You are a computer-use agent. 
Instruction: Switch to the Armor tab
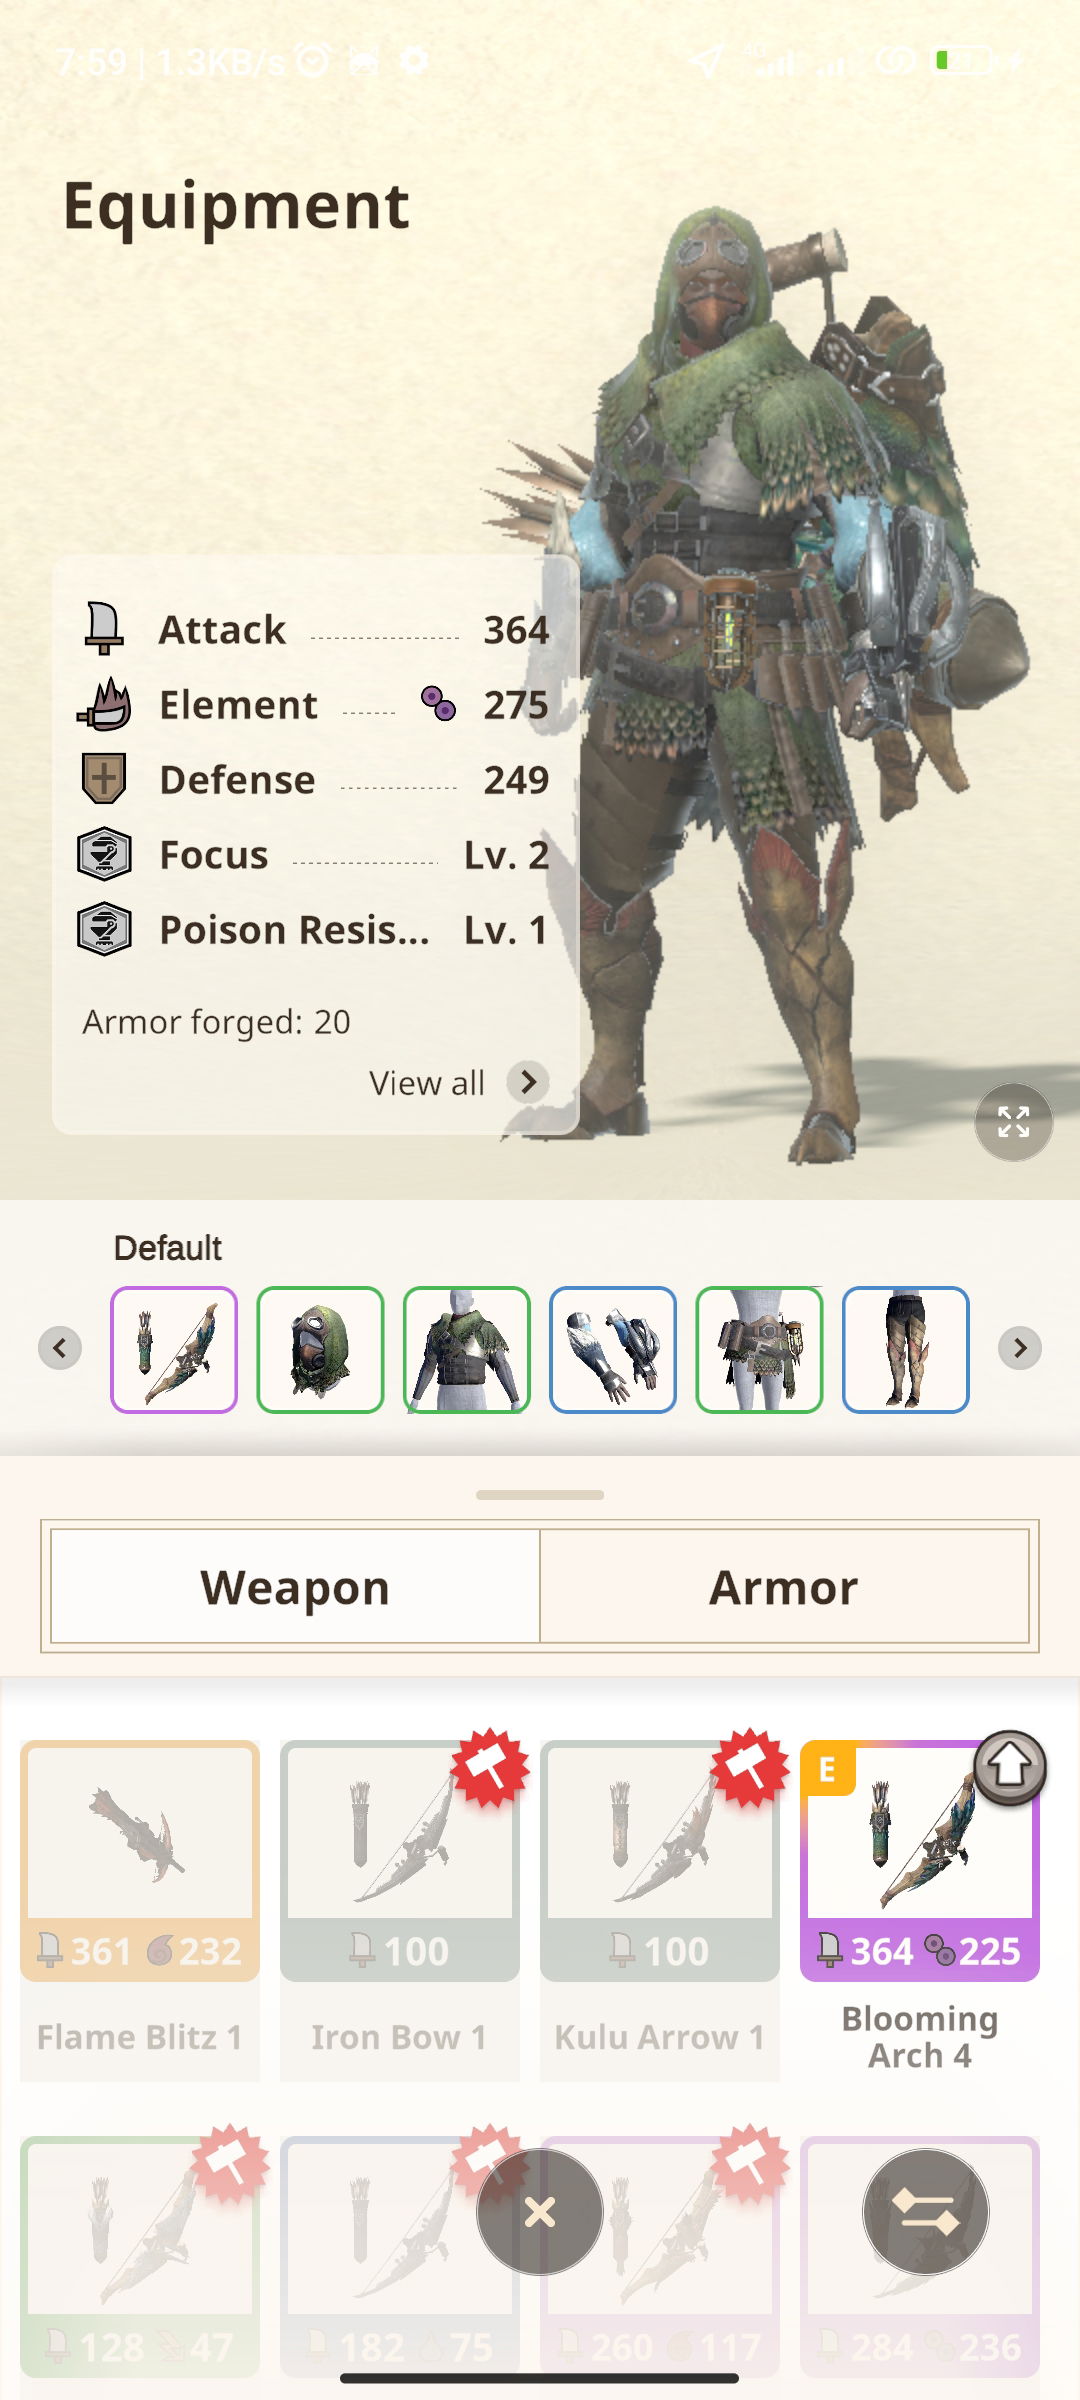(x=784, y=1586)
